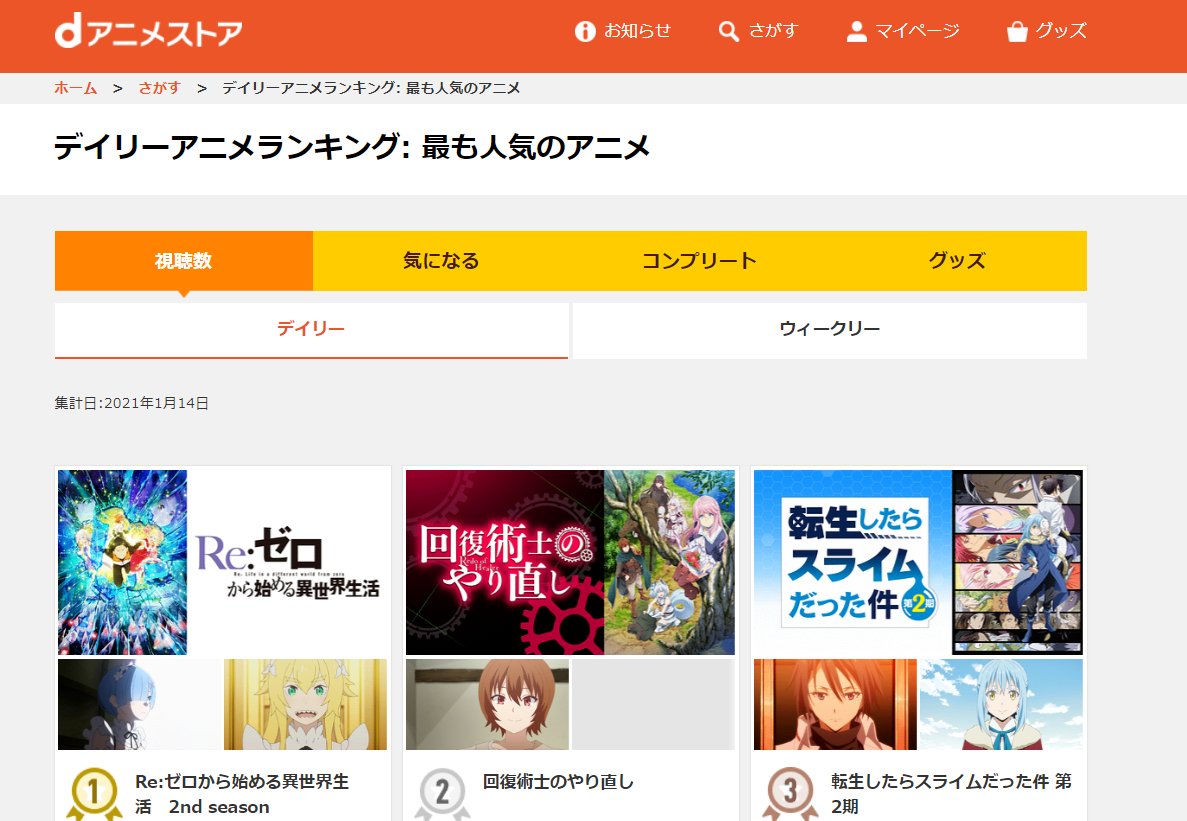Open Re:ゼロ key visual thumbnail
Image resolution: width=1187 pixels, height=821 pixels.
coord(223,562)
